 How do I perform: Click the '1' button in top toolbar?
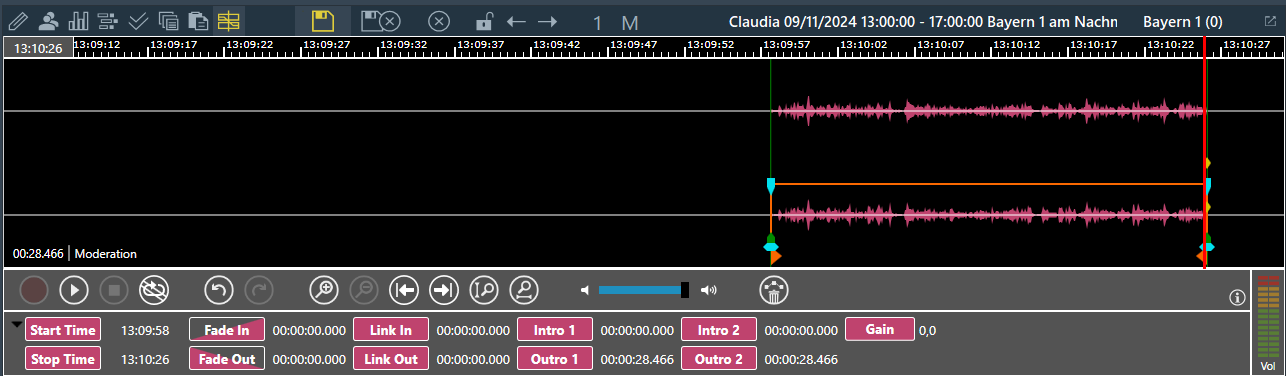pos(597,22)
